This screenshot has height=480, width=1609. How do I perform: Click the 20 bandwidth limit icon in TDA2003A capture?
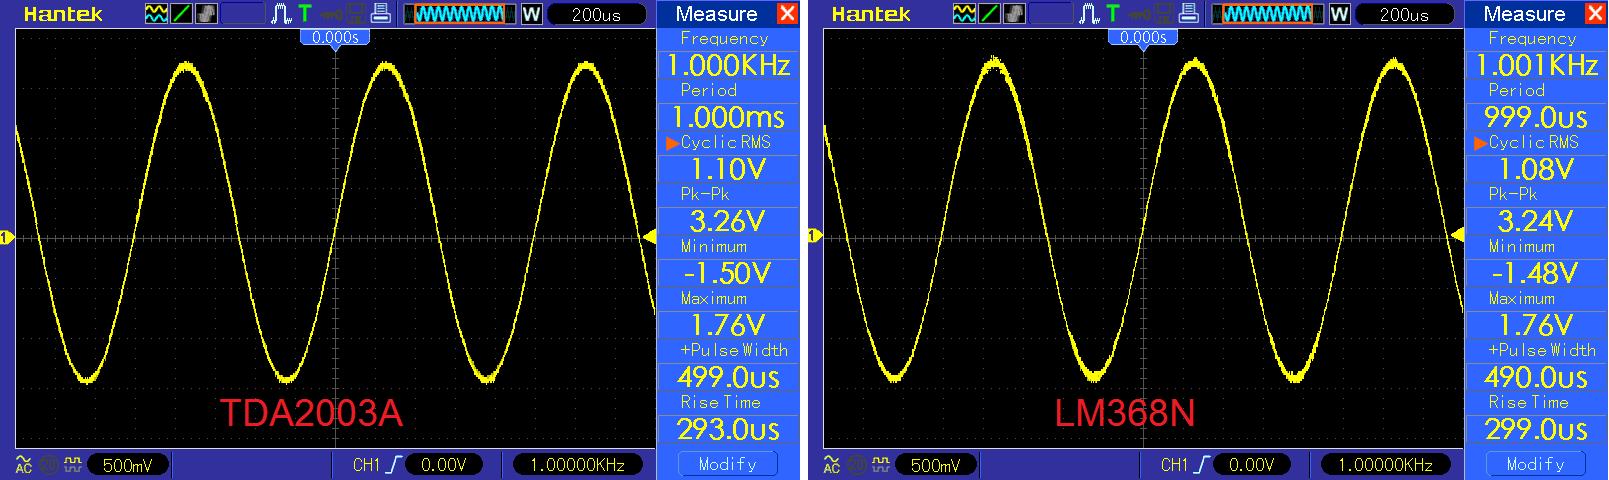point(49,464)
